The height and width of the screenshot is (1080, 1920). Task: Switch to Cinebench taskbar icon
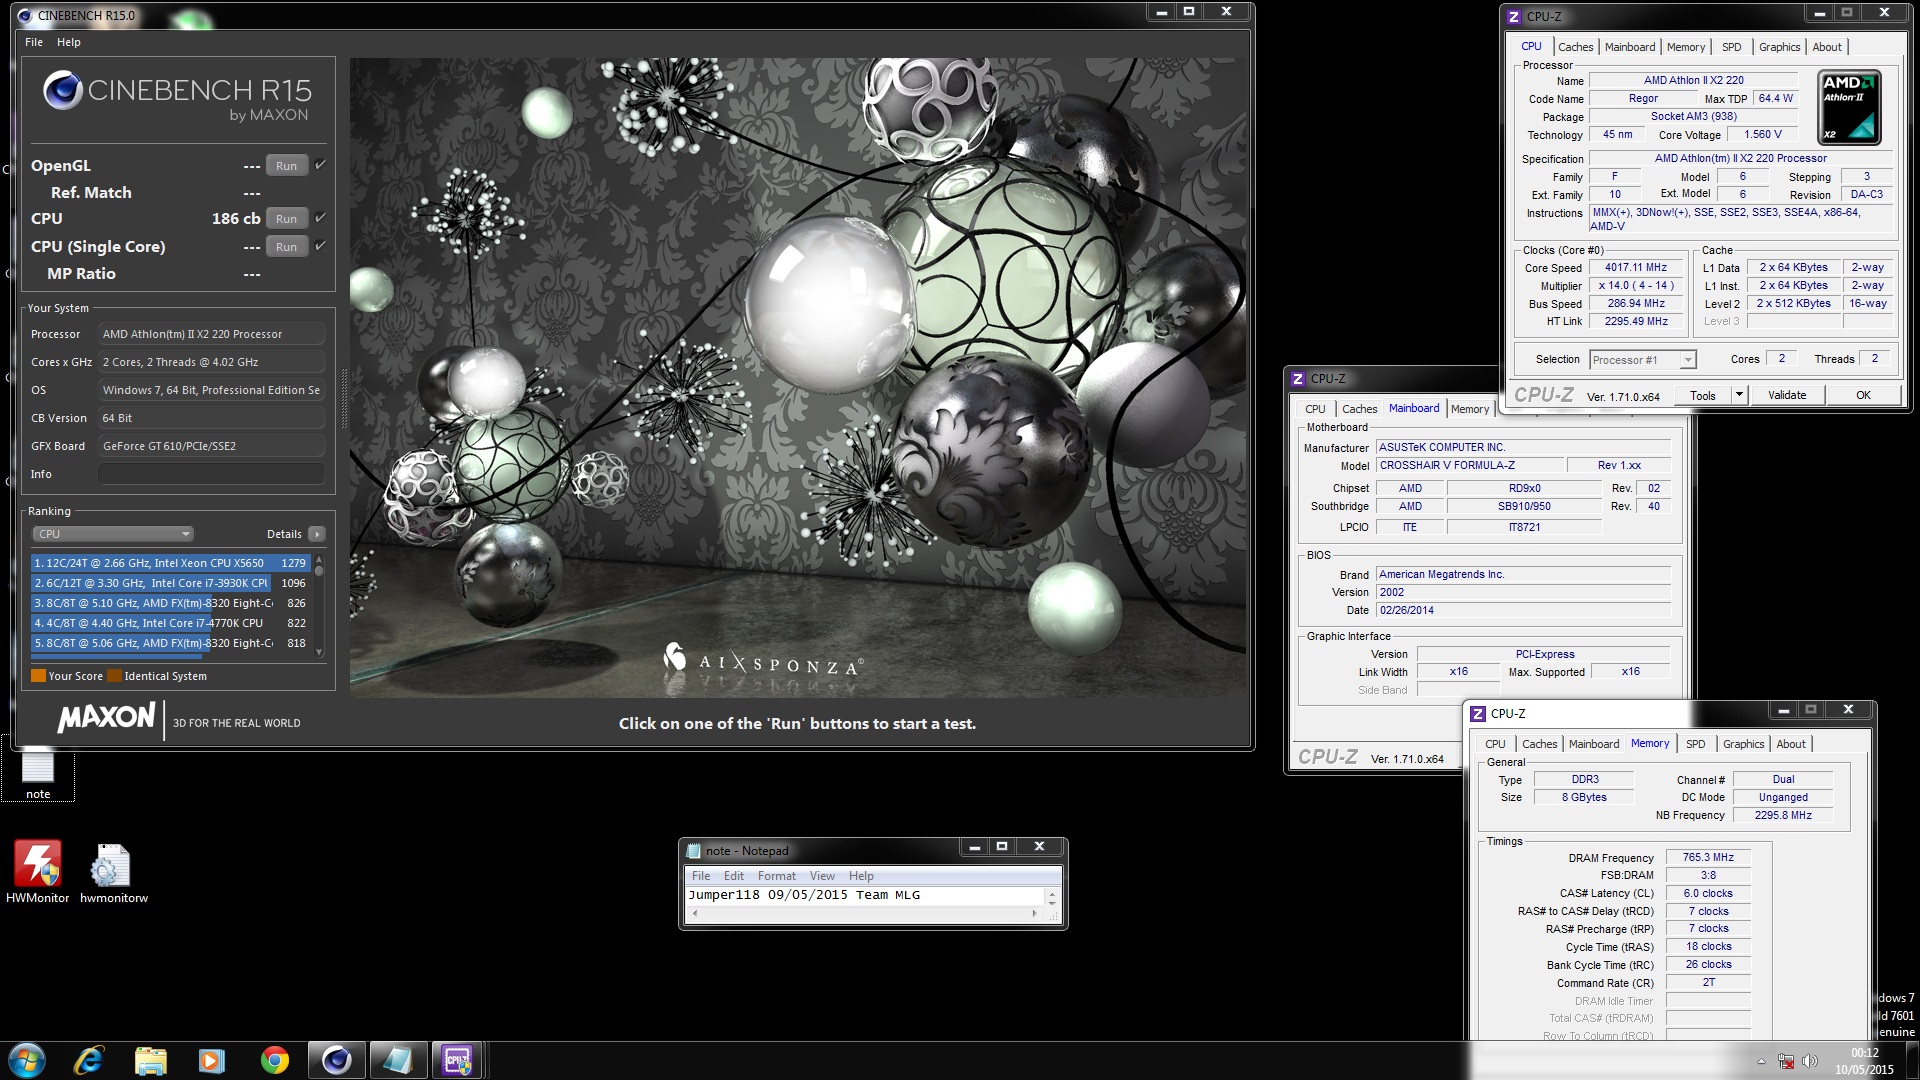tap(336, 1060)
